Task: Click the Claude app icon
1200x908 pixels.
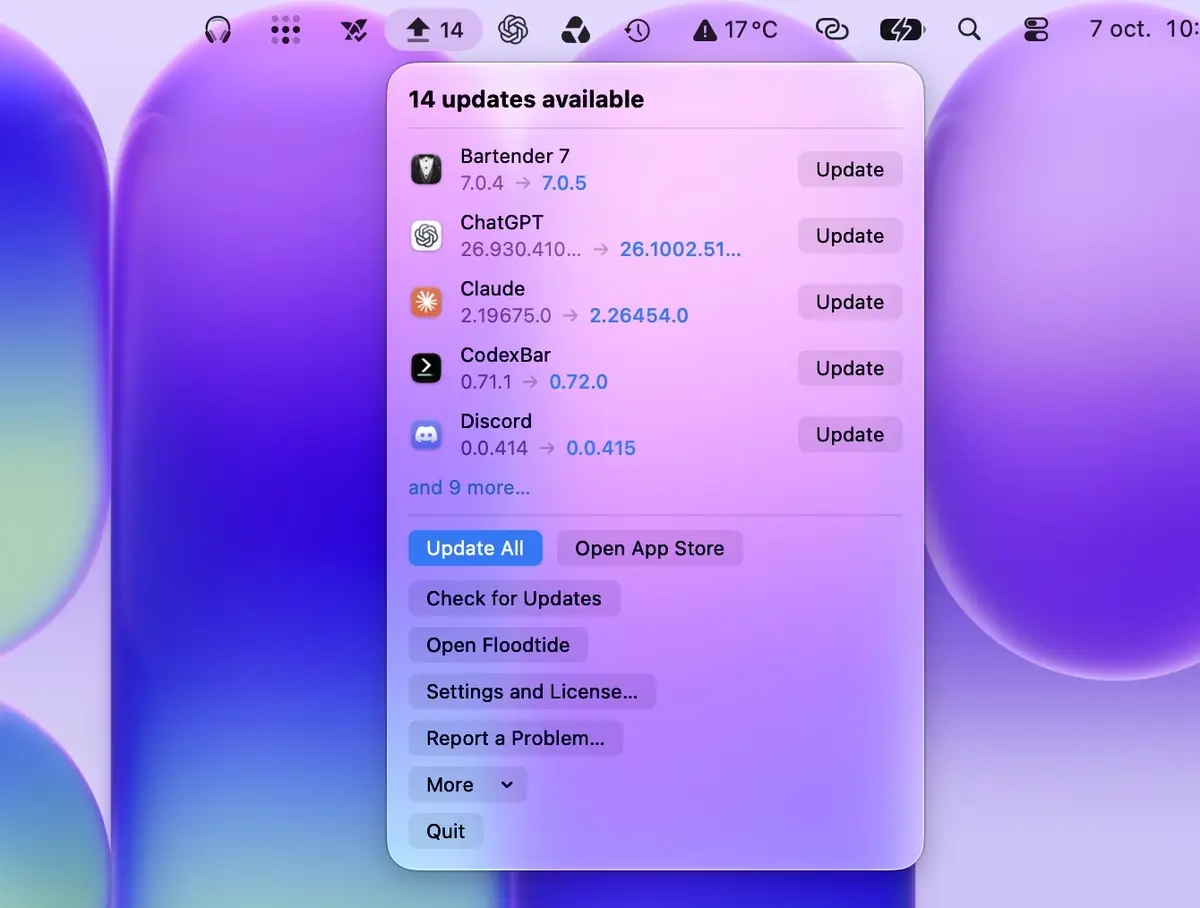Action: [x=427, y=302]
